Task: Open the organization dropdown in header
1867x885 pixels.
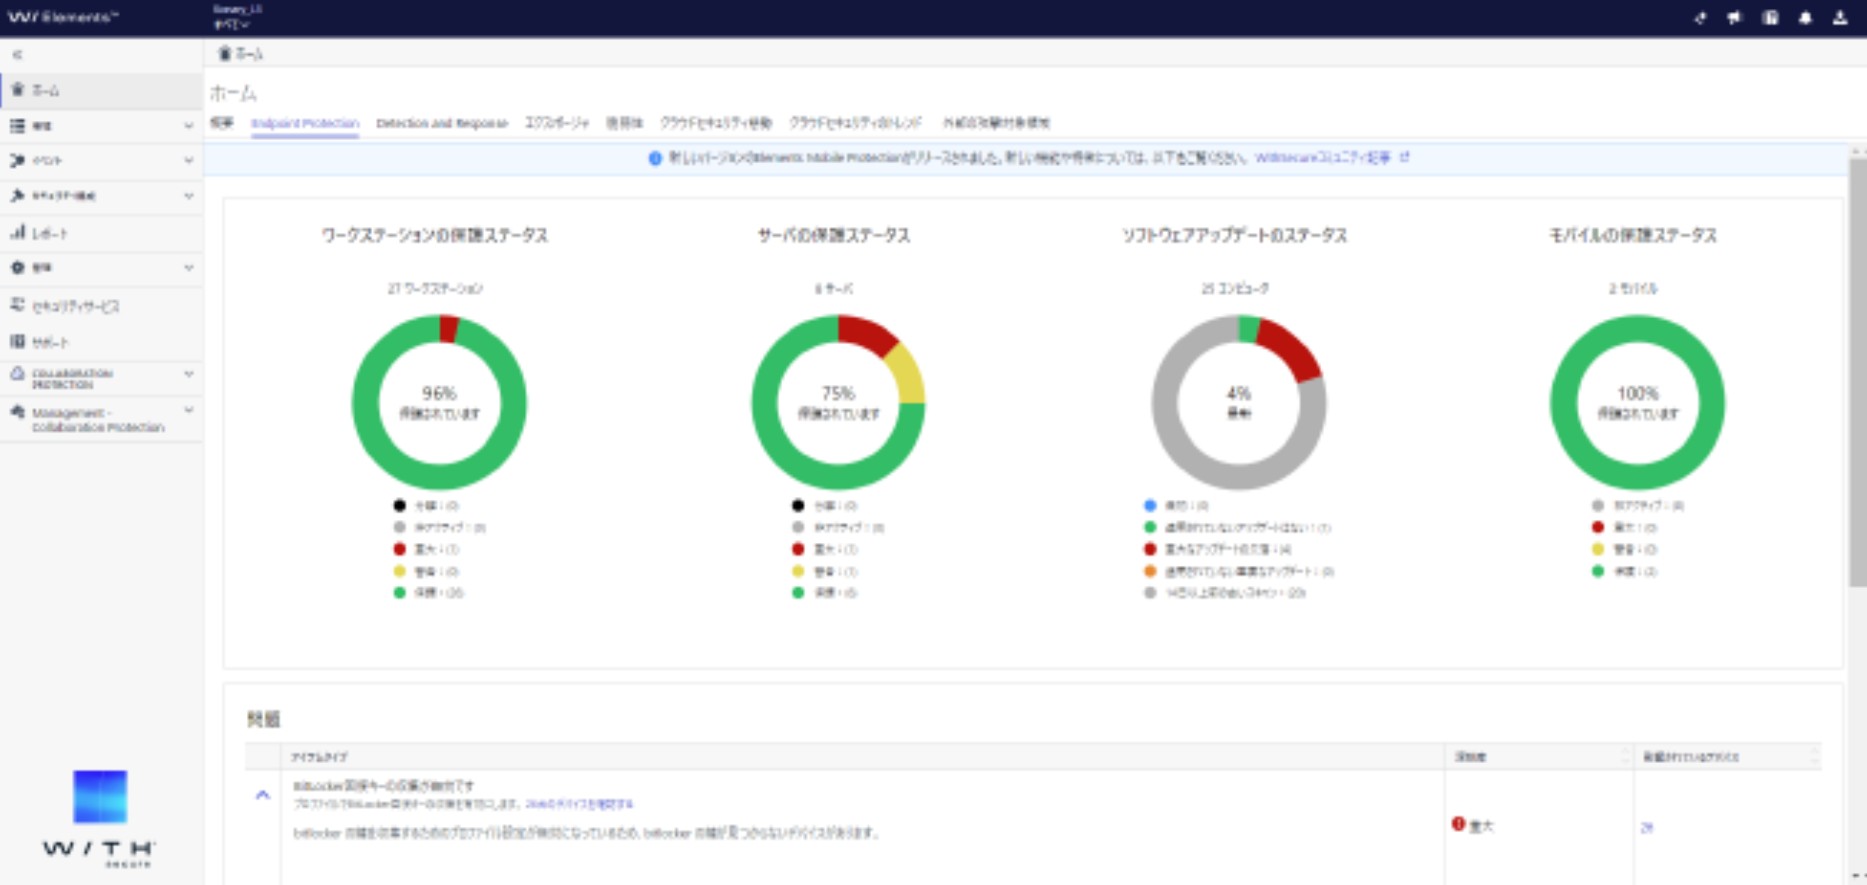Action: (233, 25)
